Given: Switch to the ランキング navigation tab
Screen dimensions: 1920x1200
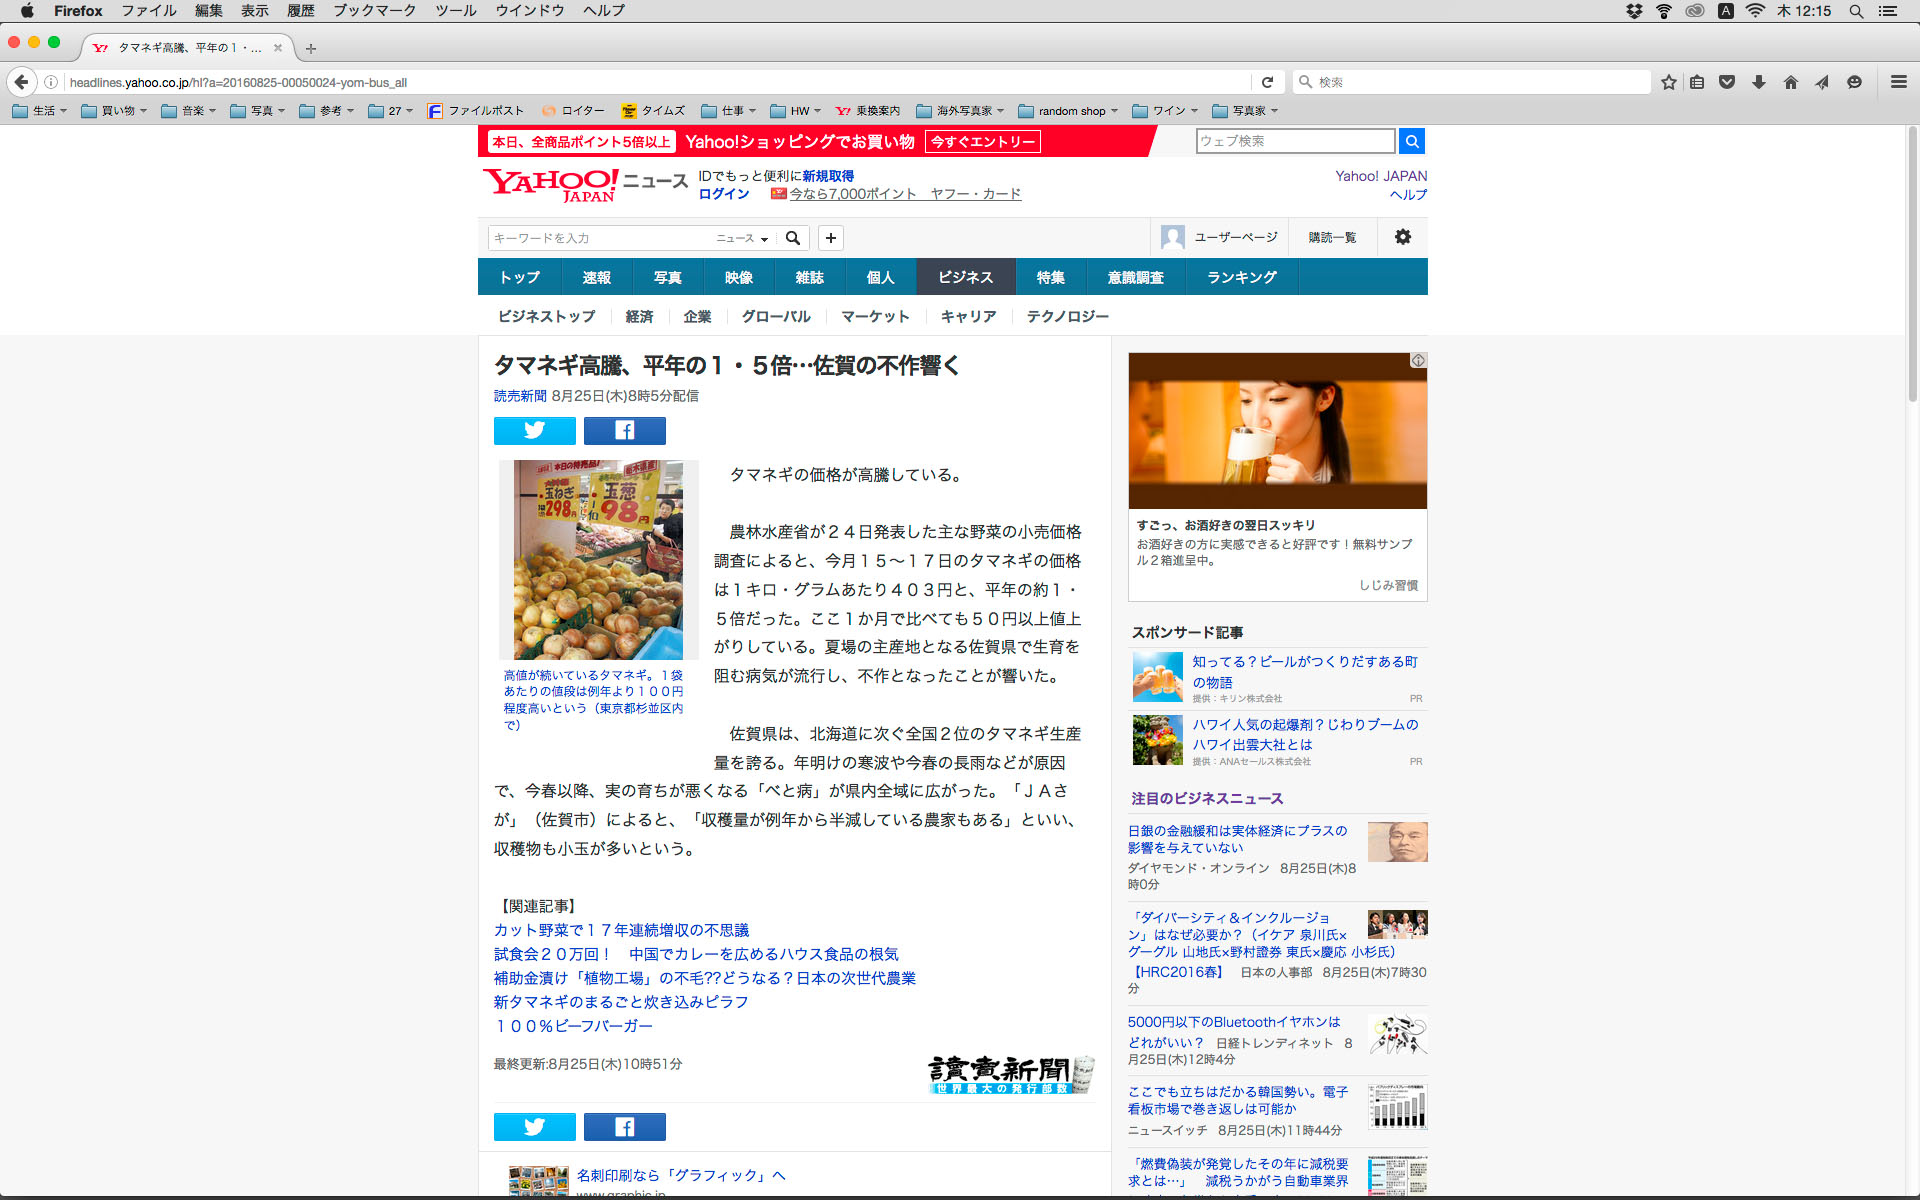Looking at the screenshot, I should [x=1241, y=277].
